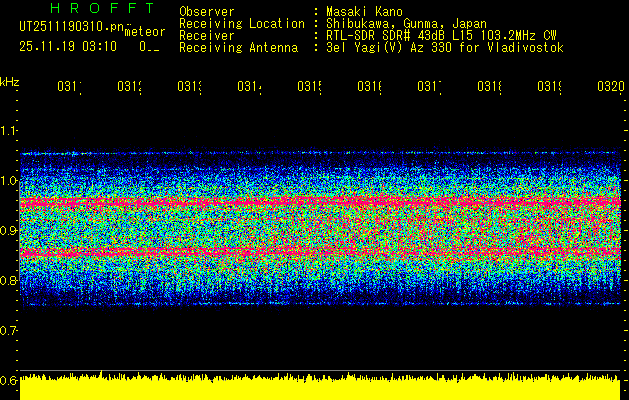Image resolution: width=629 pixels, height=400 pixels.
Task: Click the 0.7 kHz axis tick label
Action: tap(10, 330)
